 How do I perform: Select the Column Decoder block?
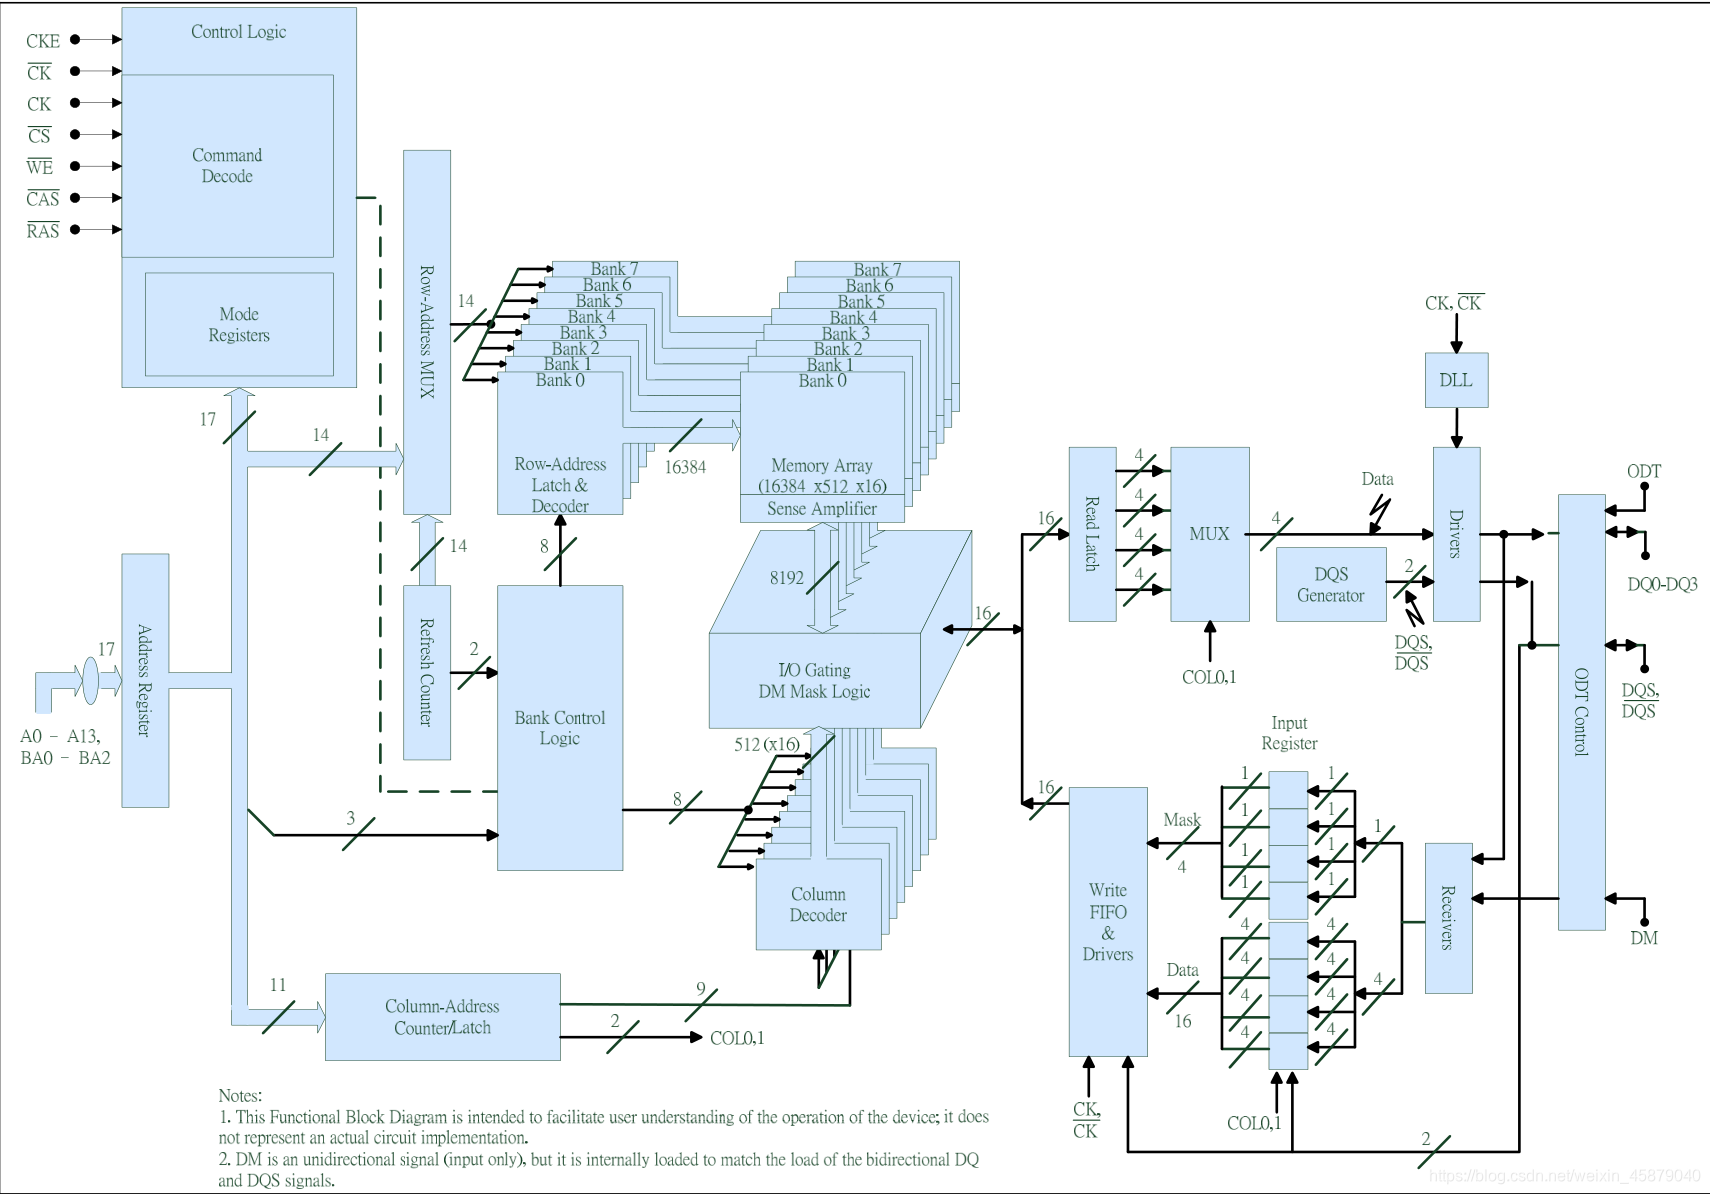tap(818, 905)
